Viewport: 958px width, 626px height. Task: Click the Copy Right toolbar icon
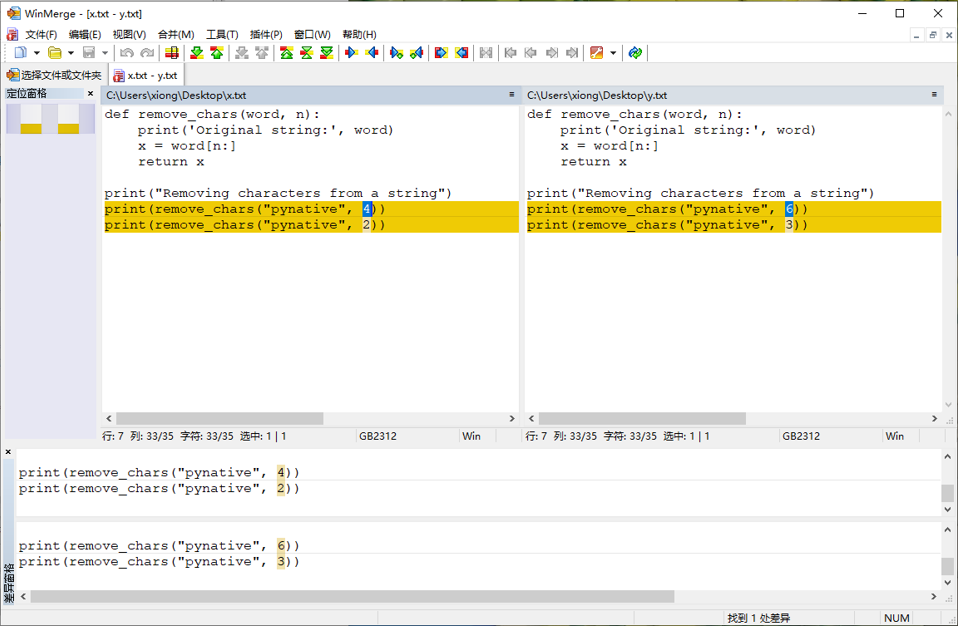pos(351,53)
